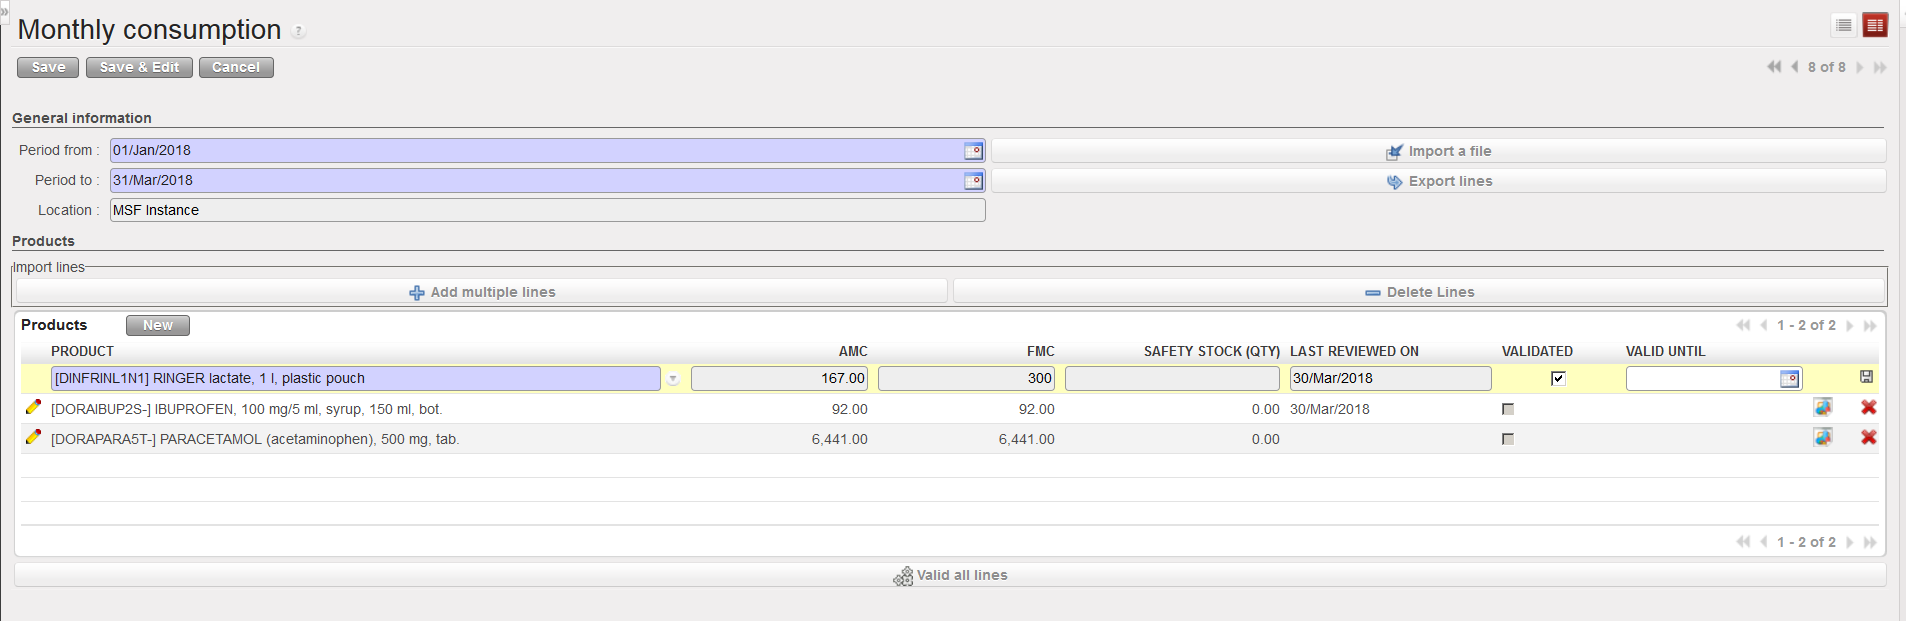
Task: Toggle Validated checkbox for PARACETAMOL row
Action: coord(1508,439)
